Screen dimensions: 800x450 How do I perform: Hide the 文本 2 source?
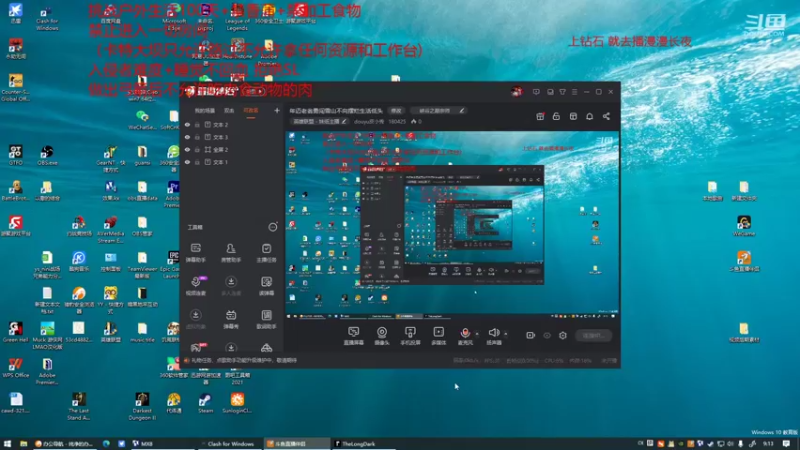coord(187,124)
